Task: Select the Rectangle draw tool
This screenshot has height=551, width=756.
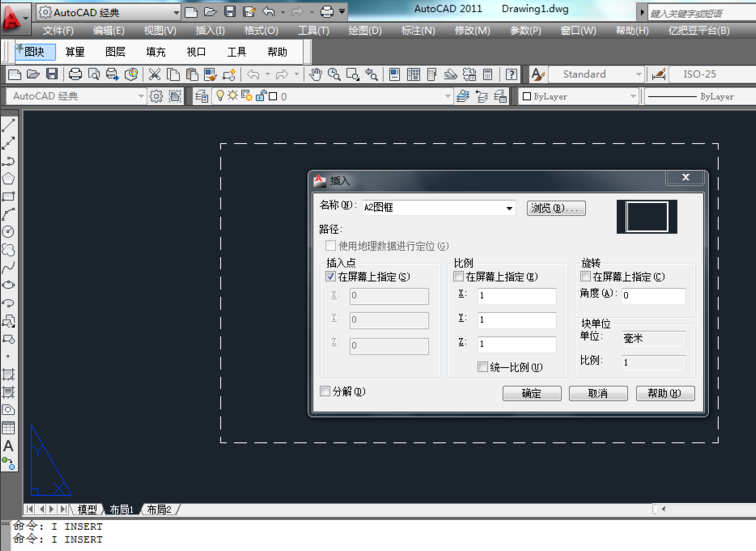Action: tap(9, 197)
